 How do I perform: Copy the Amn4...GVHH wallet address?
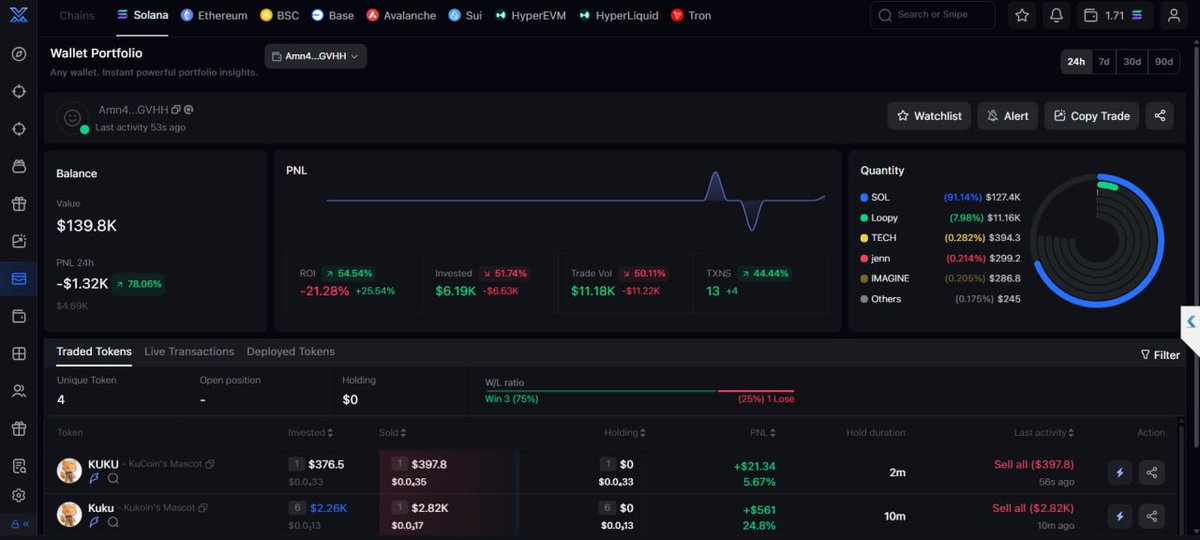176,110
